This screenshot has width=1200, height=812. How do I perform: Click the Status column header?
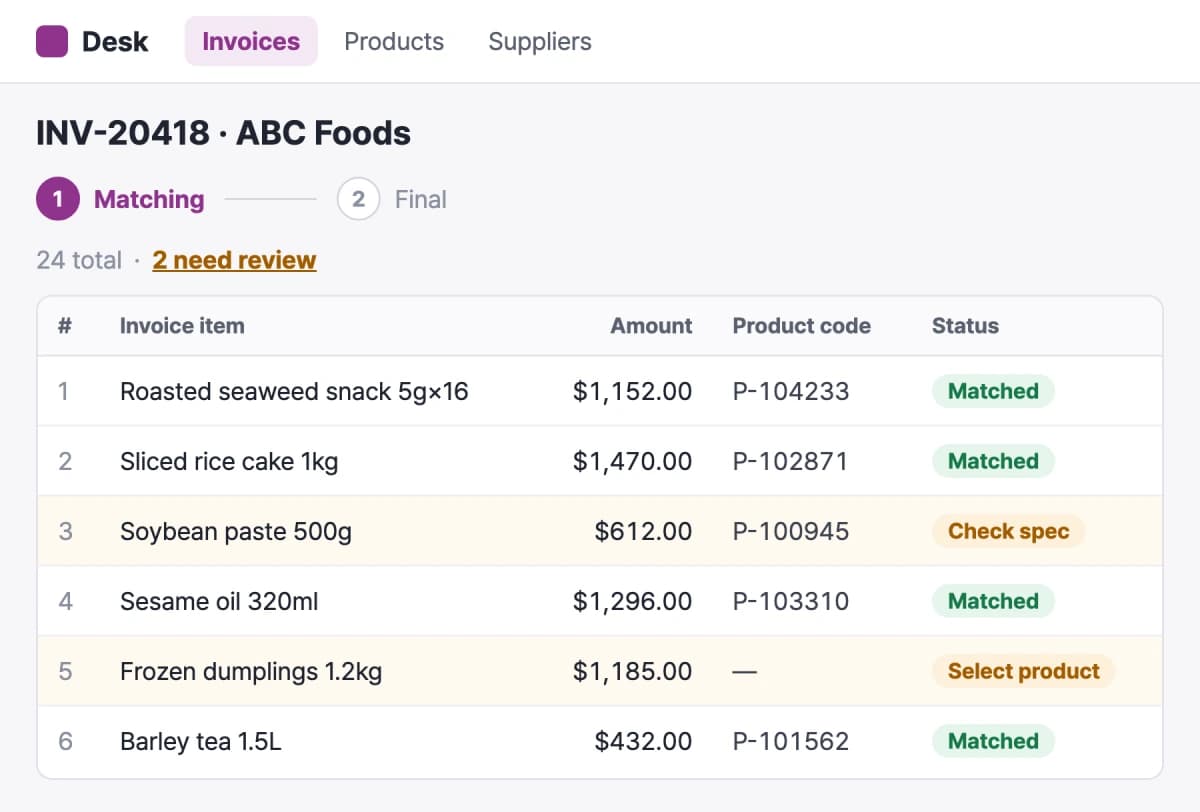pos(965,326)
